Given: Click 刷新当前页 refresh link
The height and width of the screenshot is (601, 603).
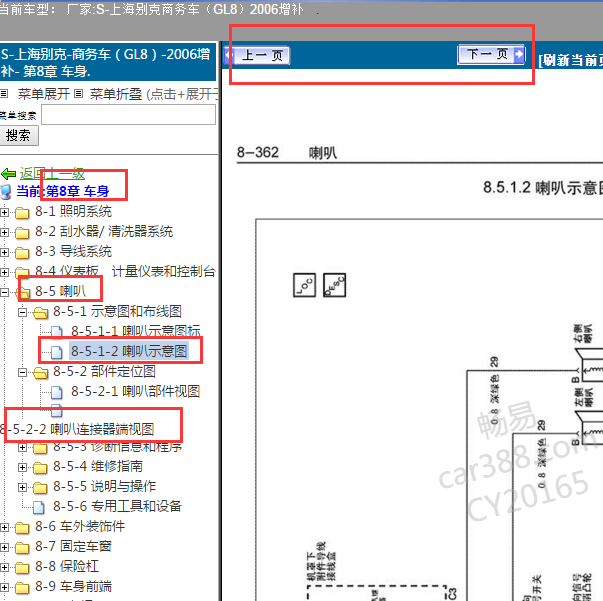Looking at the screenshot, I should pyautogui.click(x=571, y=60).
